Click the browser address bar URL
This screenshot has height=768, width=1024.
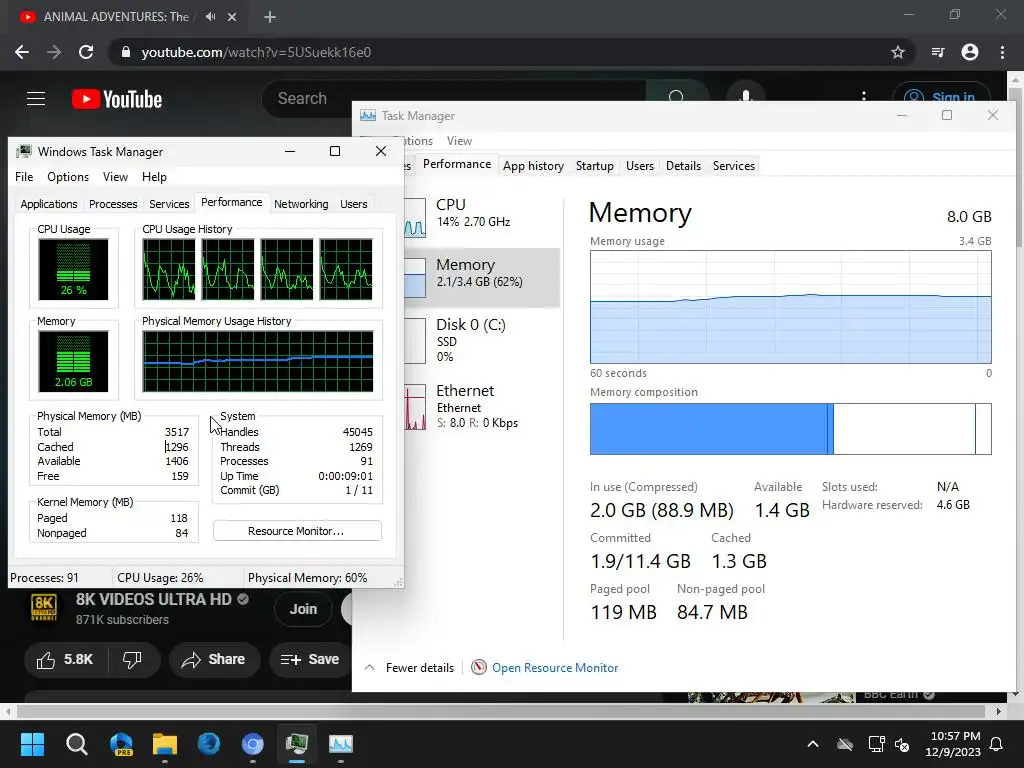click(x=256, y=52)
